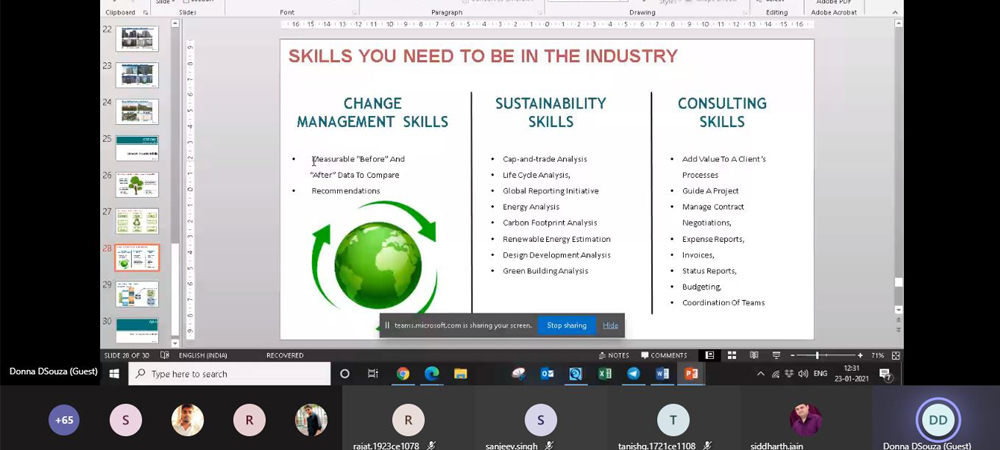The width and height of the screenshot is (1000, 450).
Task: Click the Windows taskbar search box
Action: pyautogui.click(x=229, y=374)
